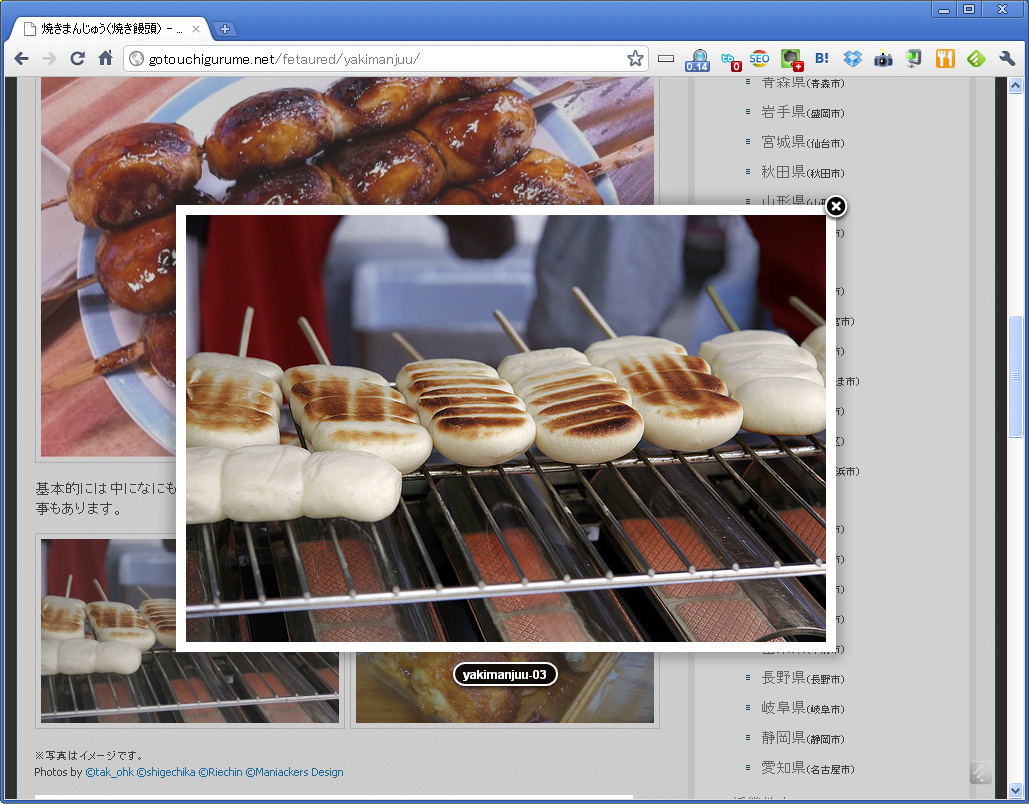
Task: Bookmark this page with the star icon
Action: 635,59
